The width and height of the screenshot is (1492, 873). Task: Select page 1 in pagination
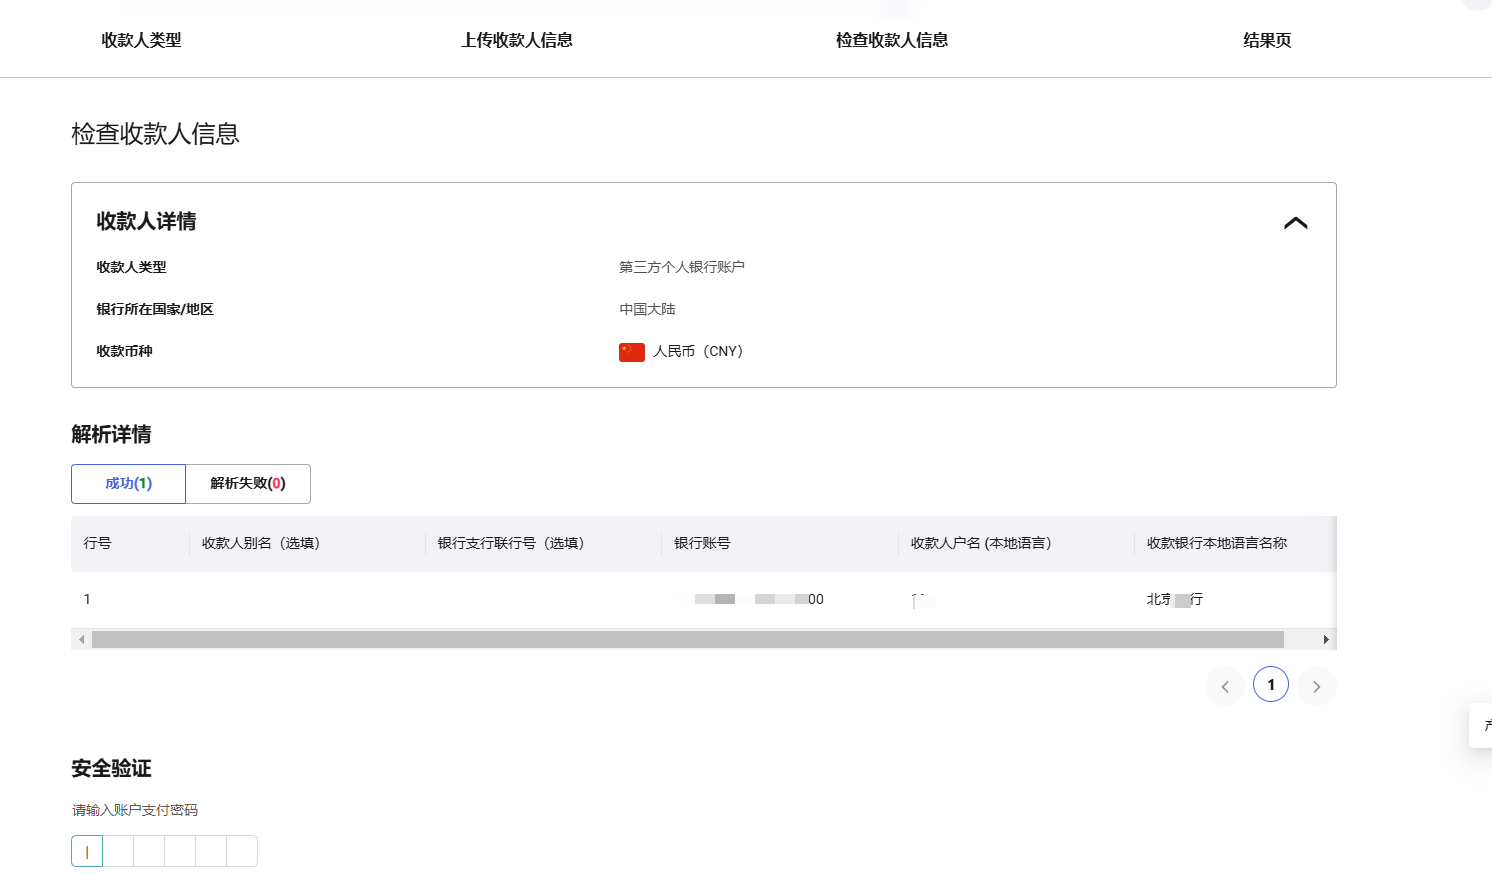point(1271,685)
